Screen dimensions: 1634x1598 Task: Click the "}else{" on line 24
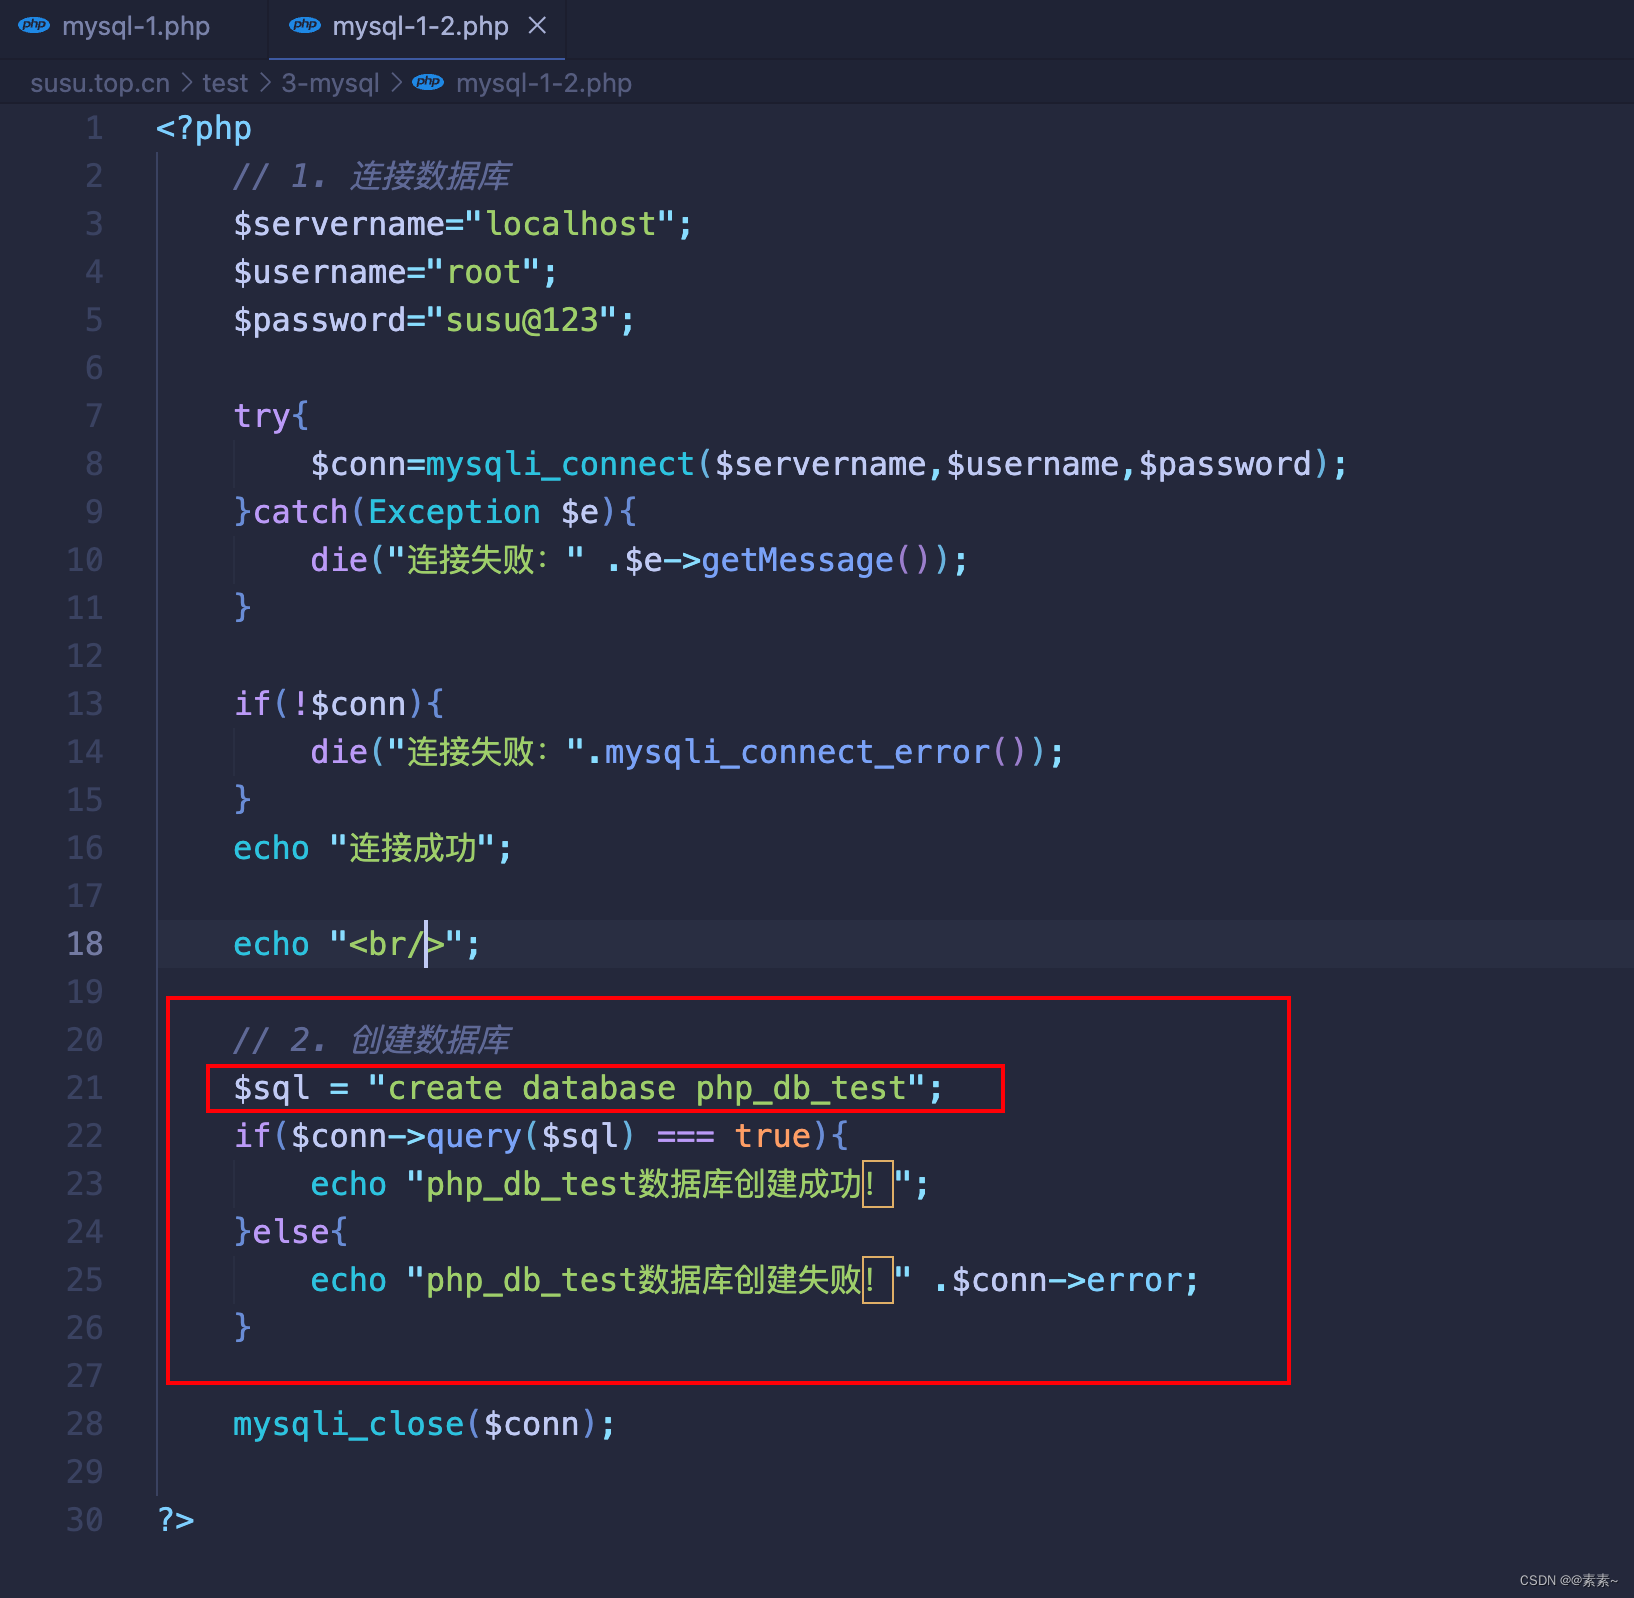(291, 1232)
